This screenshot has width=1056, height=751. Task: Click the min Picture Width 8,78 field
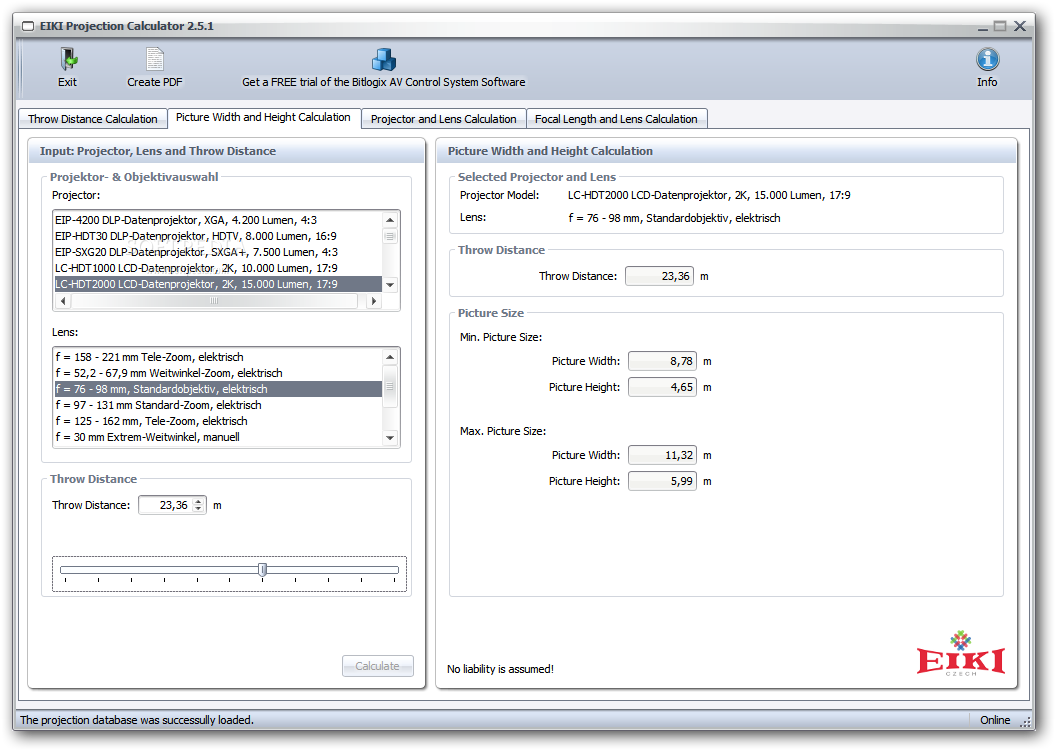[663, 361]
